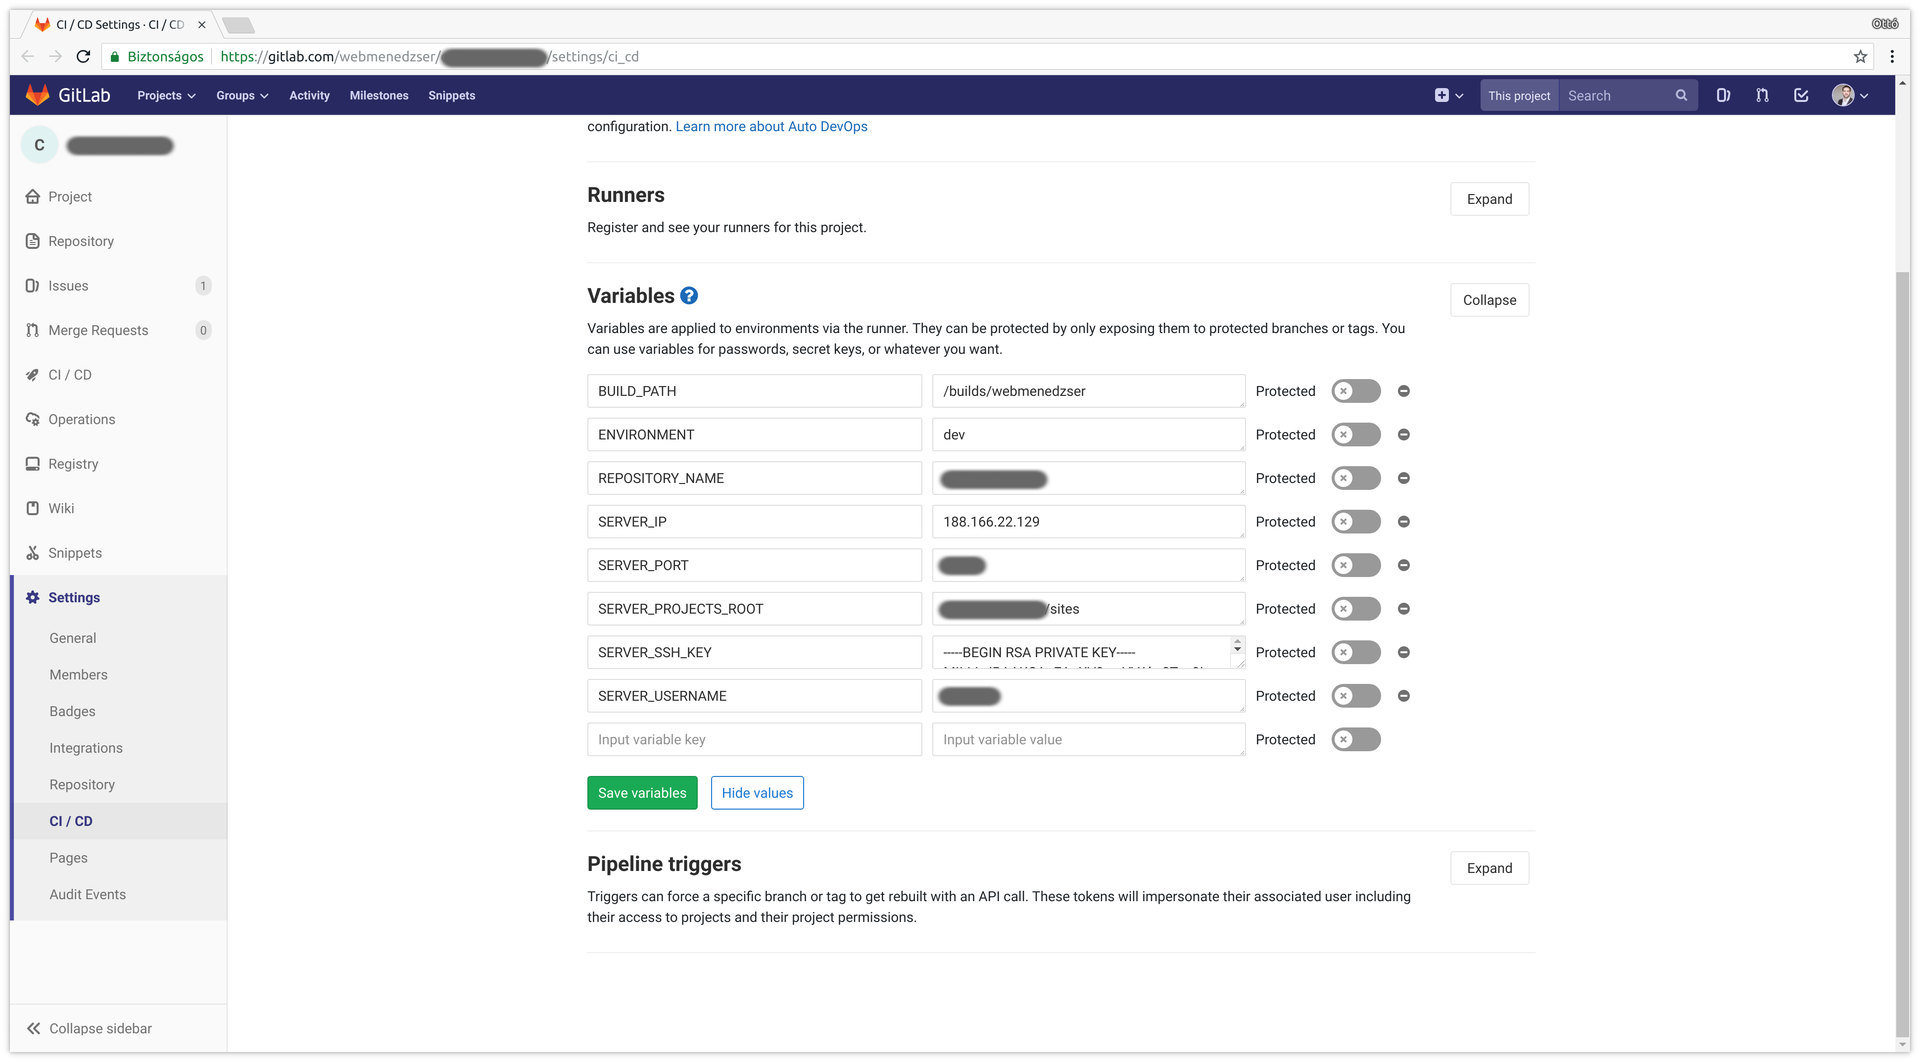Open the to-do checkmark icon

click(1801, 96)
